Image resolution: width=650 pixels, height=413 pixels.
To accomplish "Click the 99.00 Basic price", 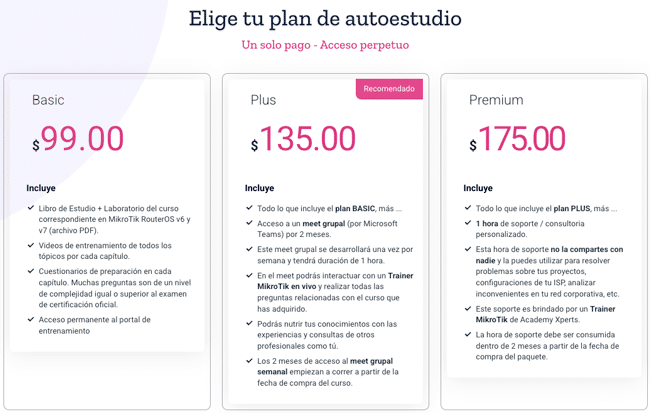I will click(x=82, y=139).
